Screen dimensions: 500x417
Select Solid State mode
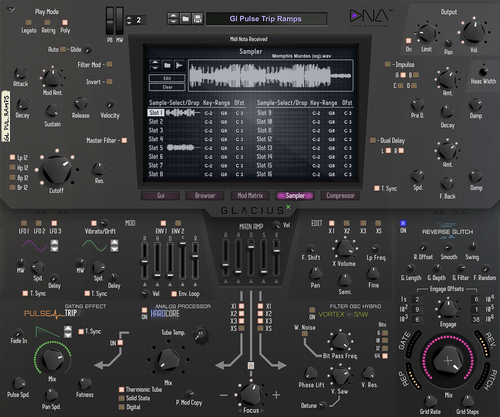tap(122, 398)
